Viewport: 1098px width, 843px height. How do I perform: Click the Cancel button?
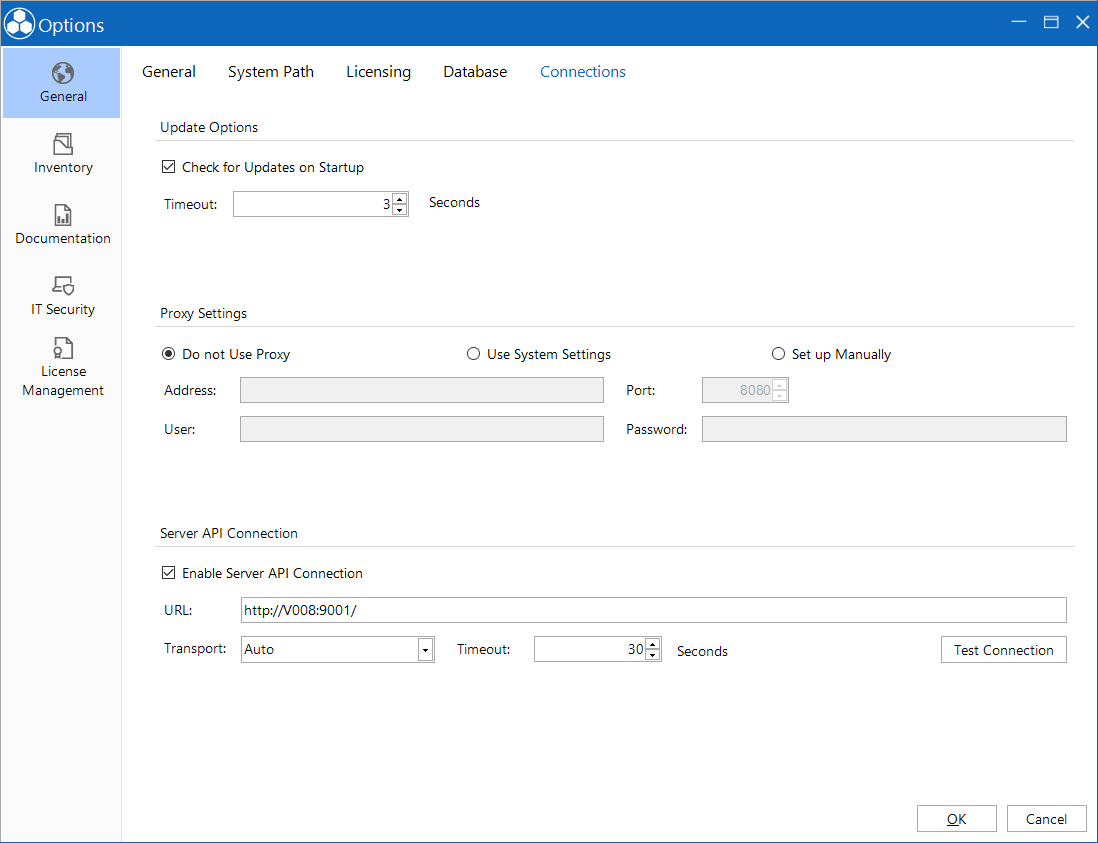(x=1046, y=819)
